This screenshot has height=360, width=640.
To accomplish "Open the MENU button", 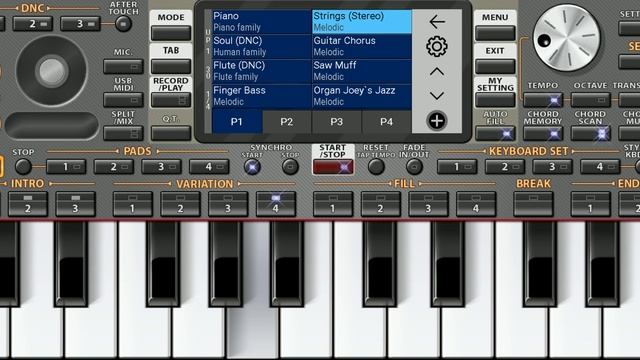I will [x=495, y=33].
